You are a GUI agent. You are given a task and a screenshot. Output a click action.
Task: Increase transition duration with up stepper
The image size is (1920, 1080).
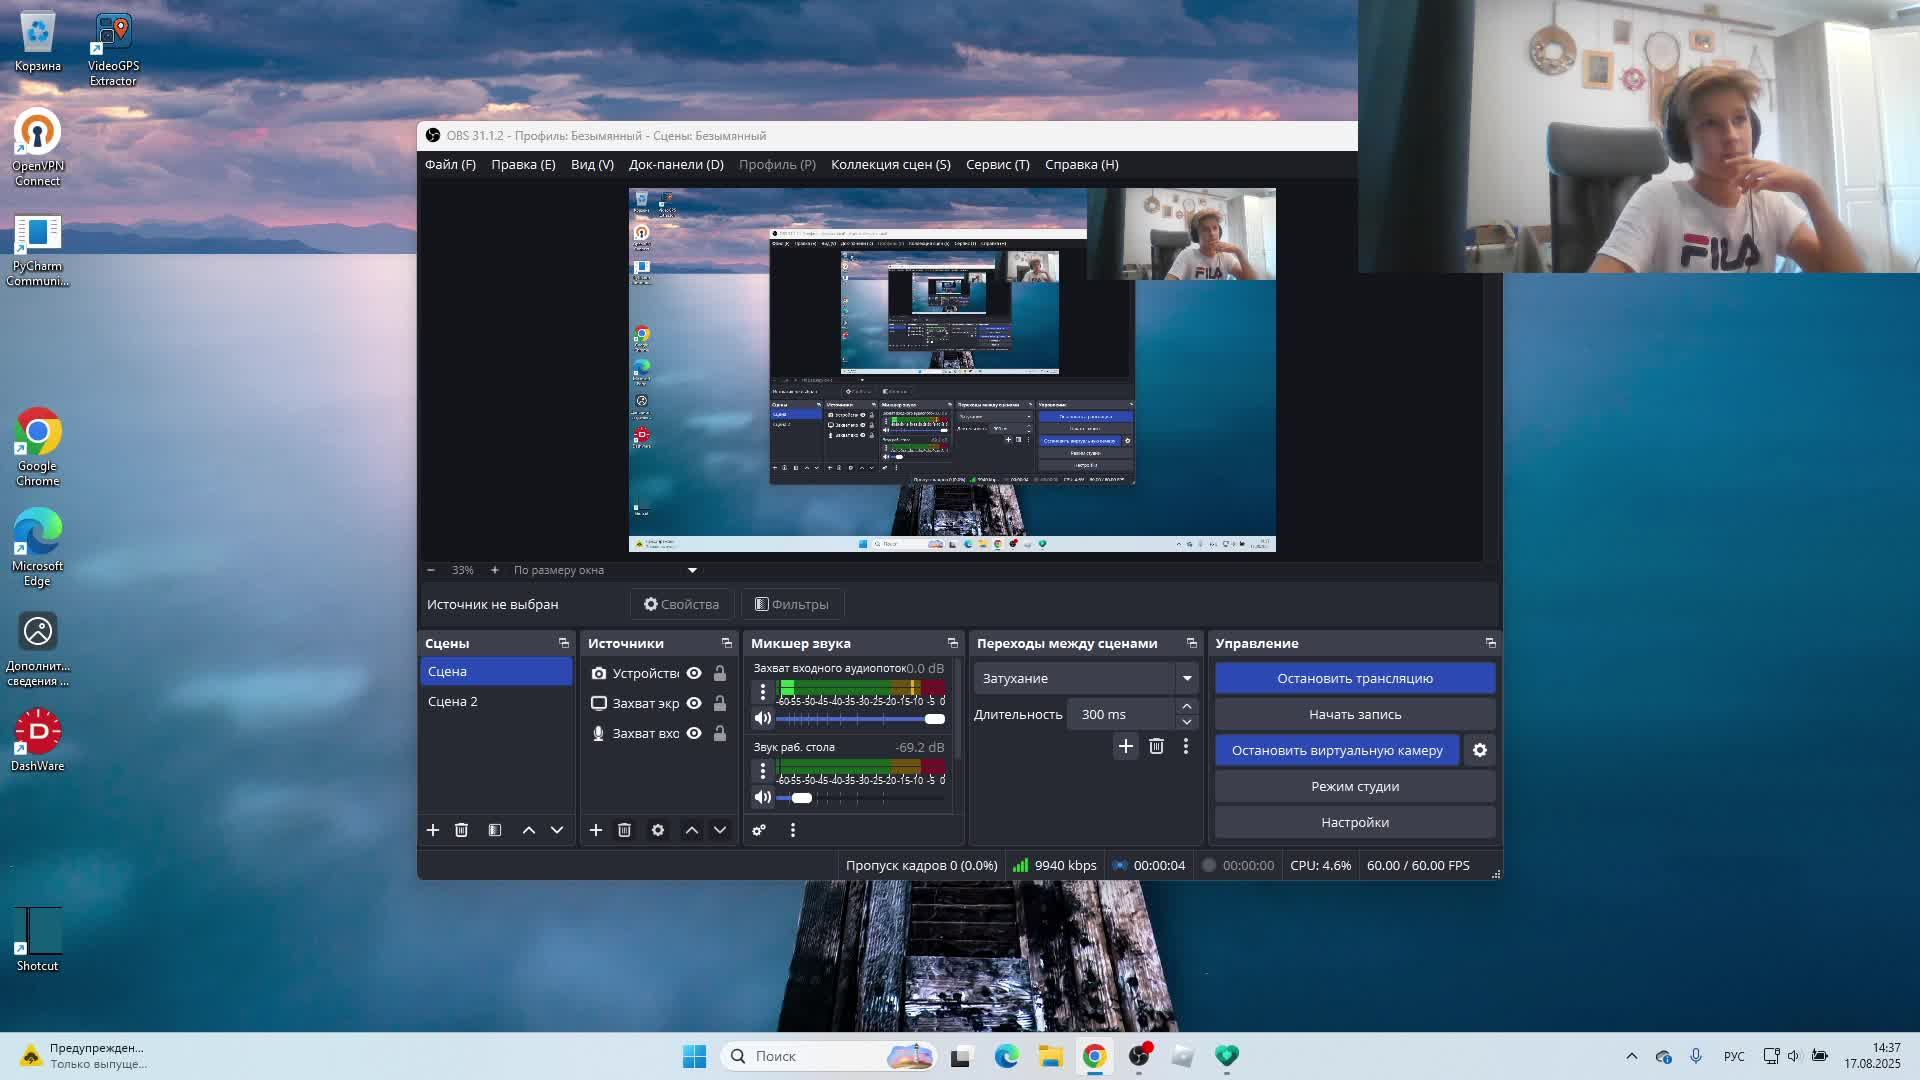tap(1186, 706)
